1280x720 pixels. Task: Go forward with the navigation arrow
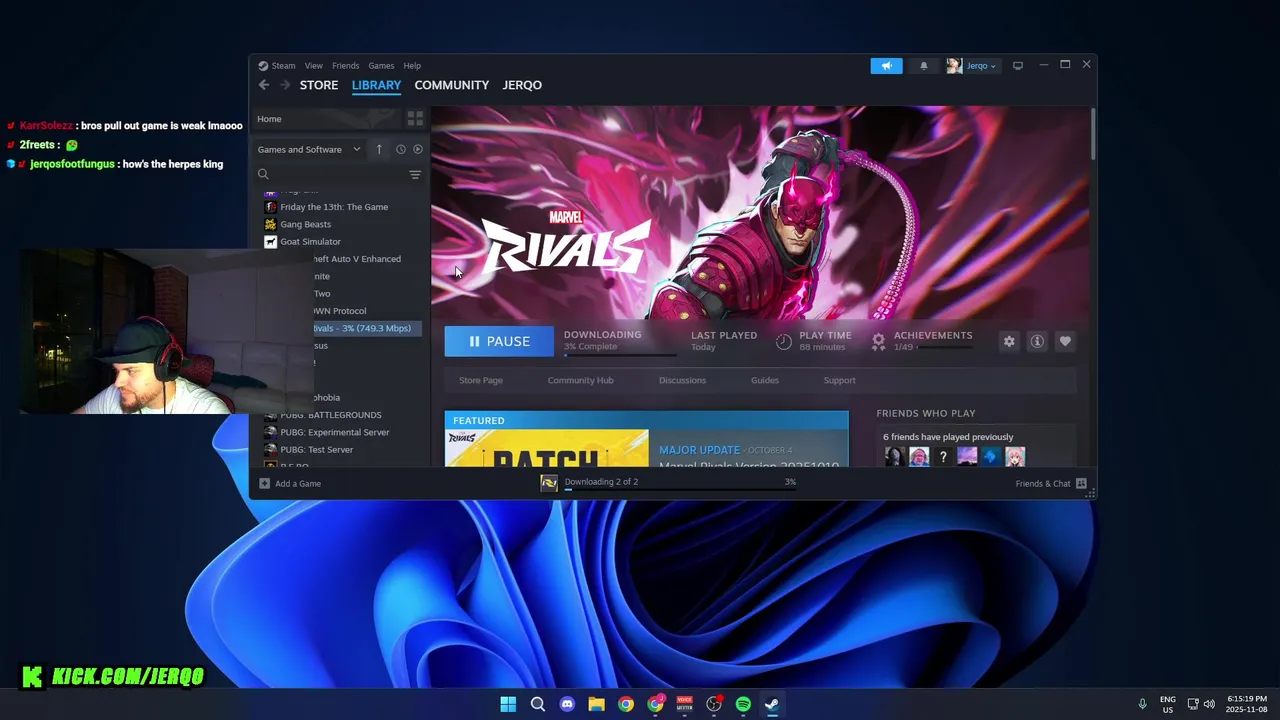click(x=285, y=85)
